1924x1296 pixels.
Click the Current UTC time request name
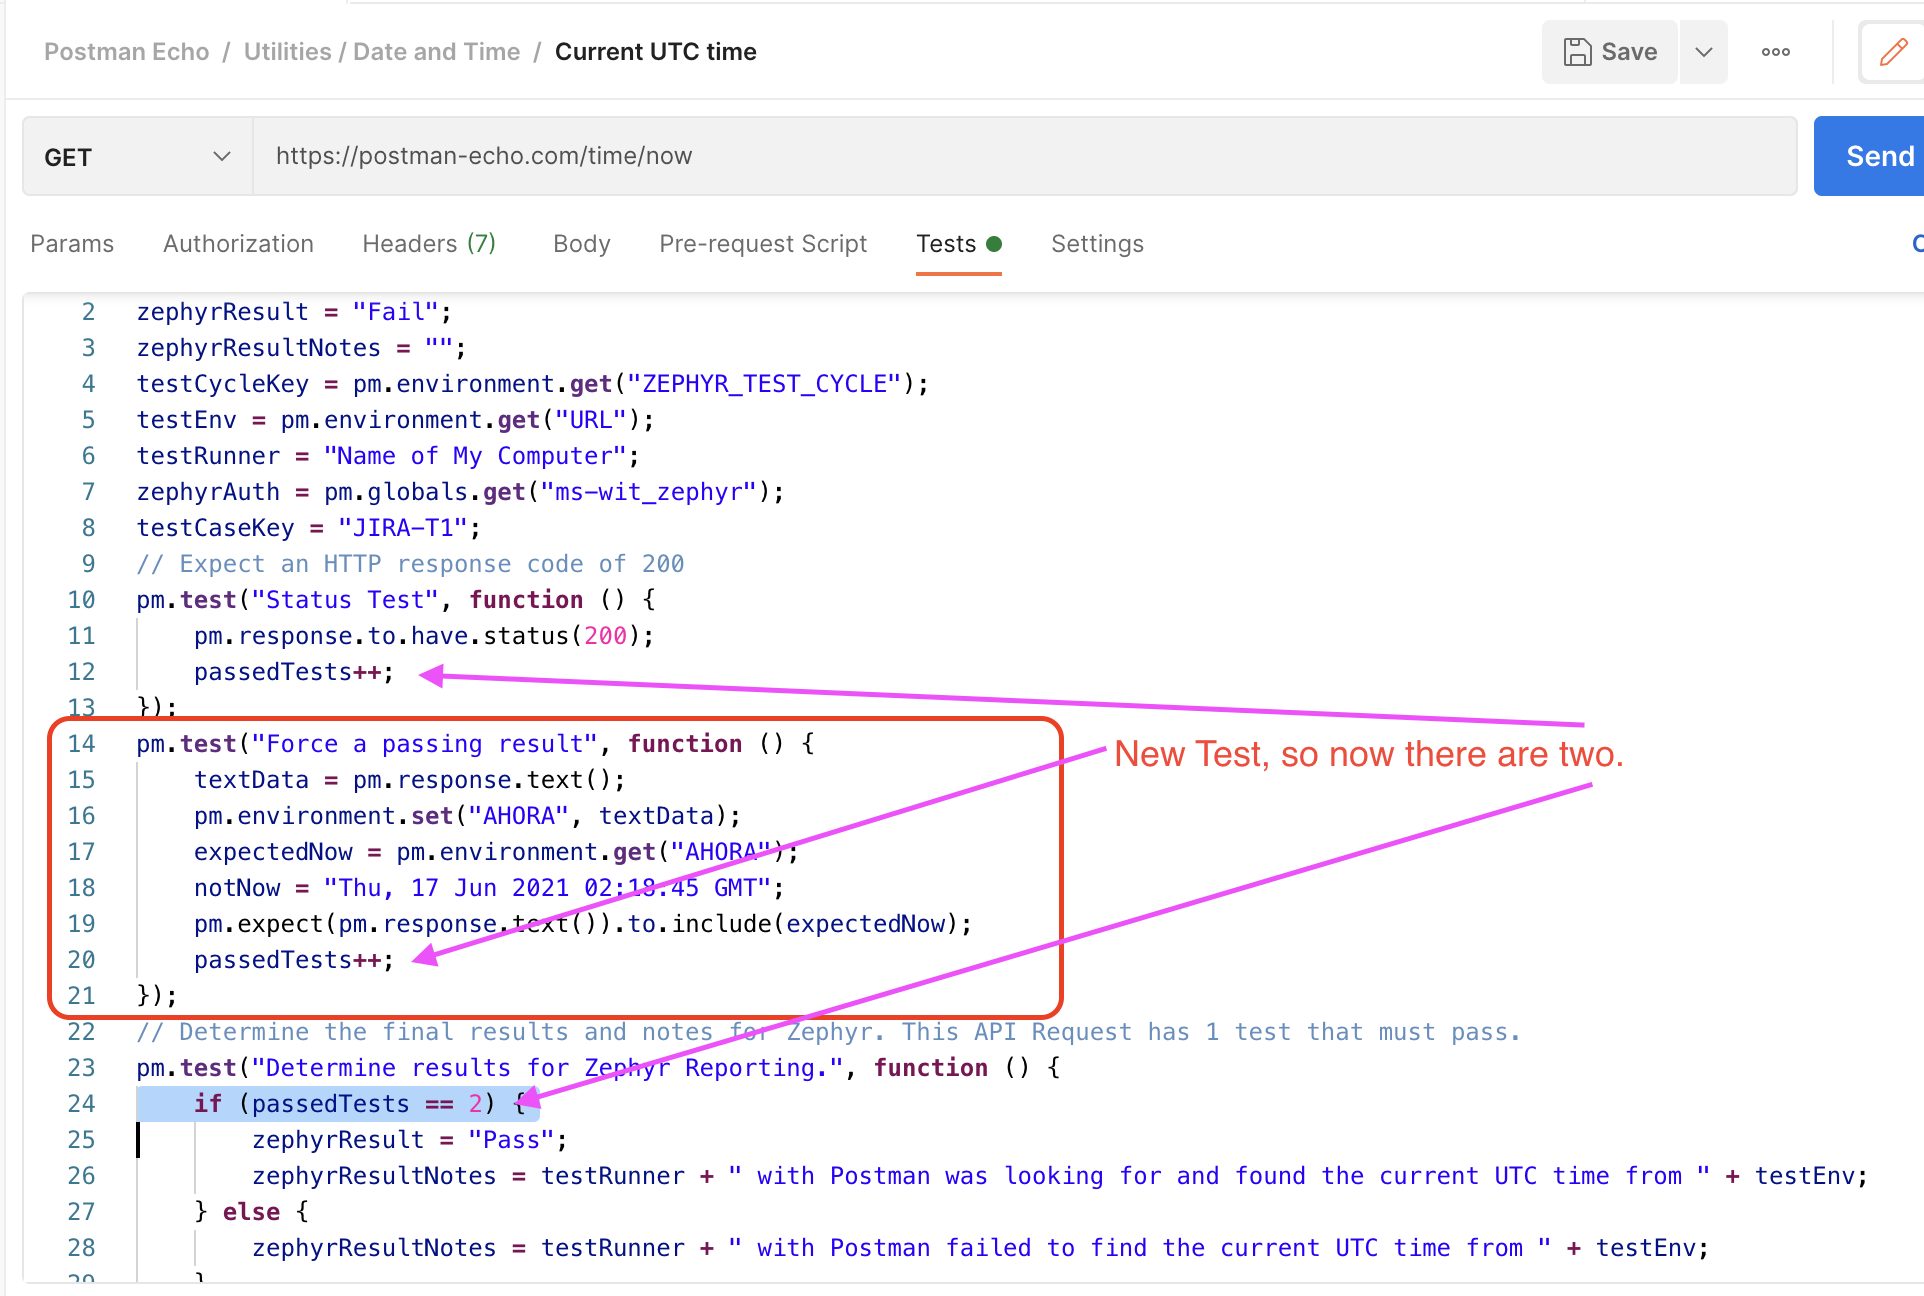[655, 52]
